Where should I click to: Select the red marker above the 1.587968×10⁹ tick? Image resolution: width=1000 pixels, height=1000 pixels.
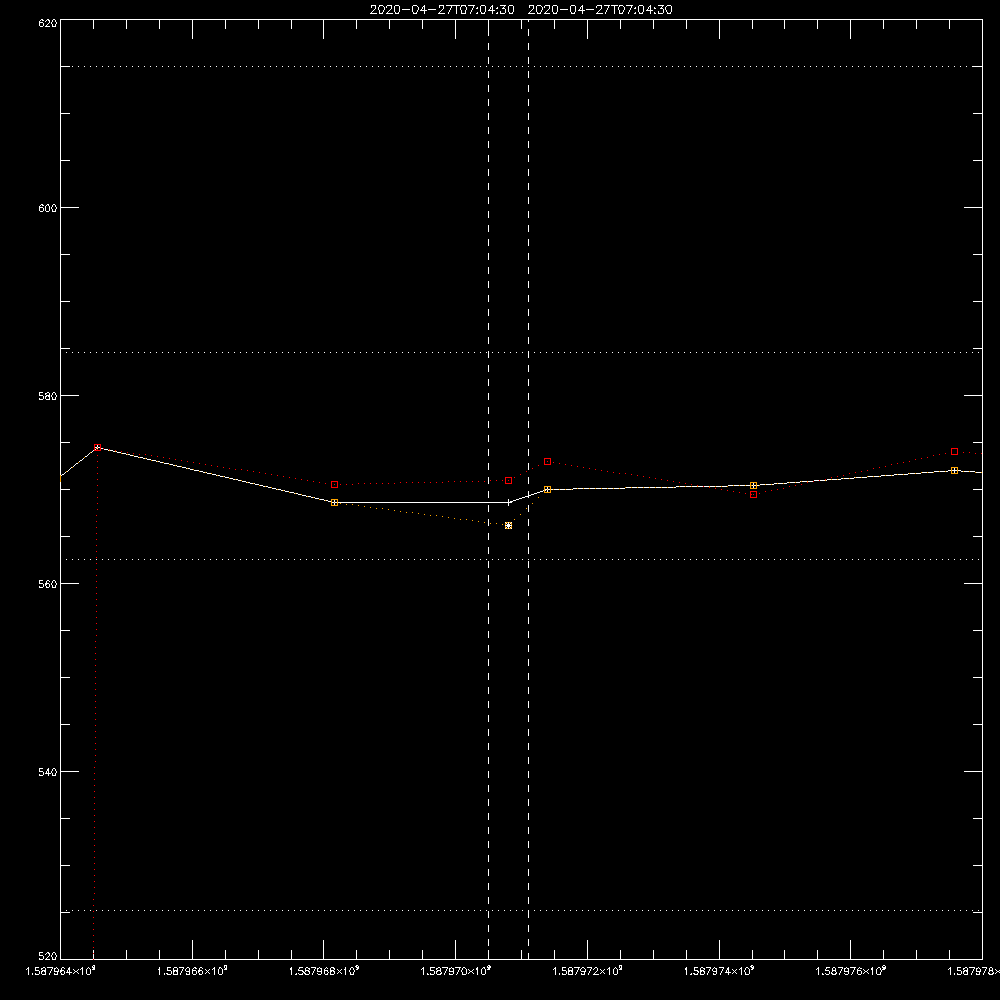(x=335, y=485)
